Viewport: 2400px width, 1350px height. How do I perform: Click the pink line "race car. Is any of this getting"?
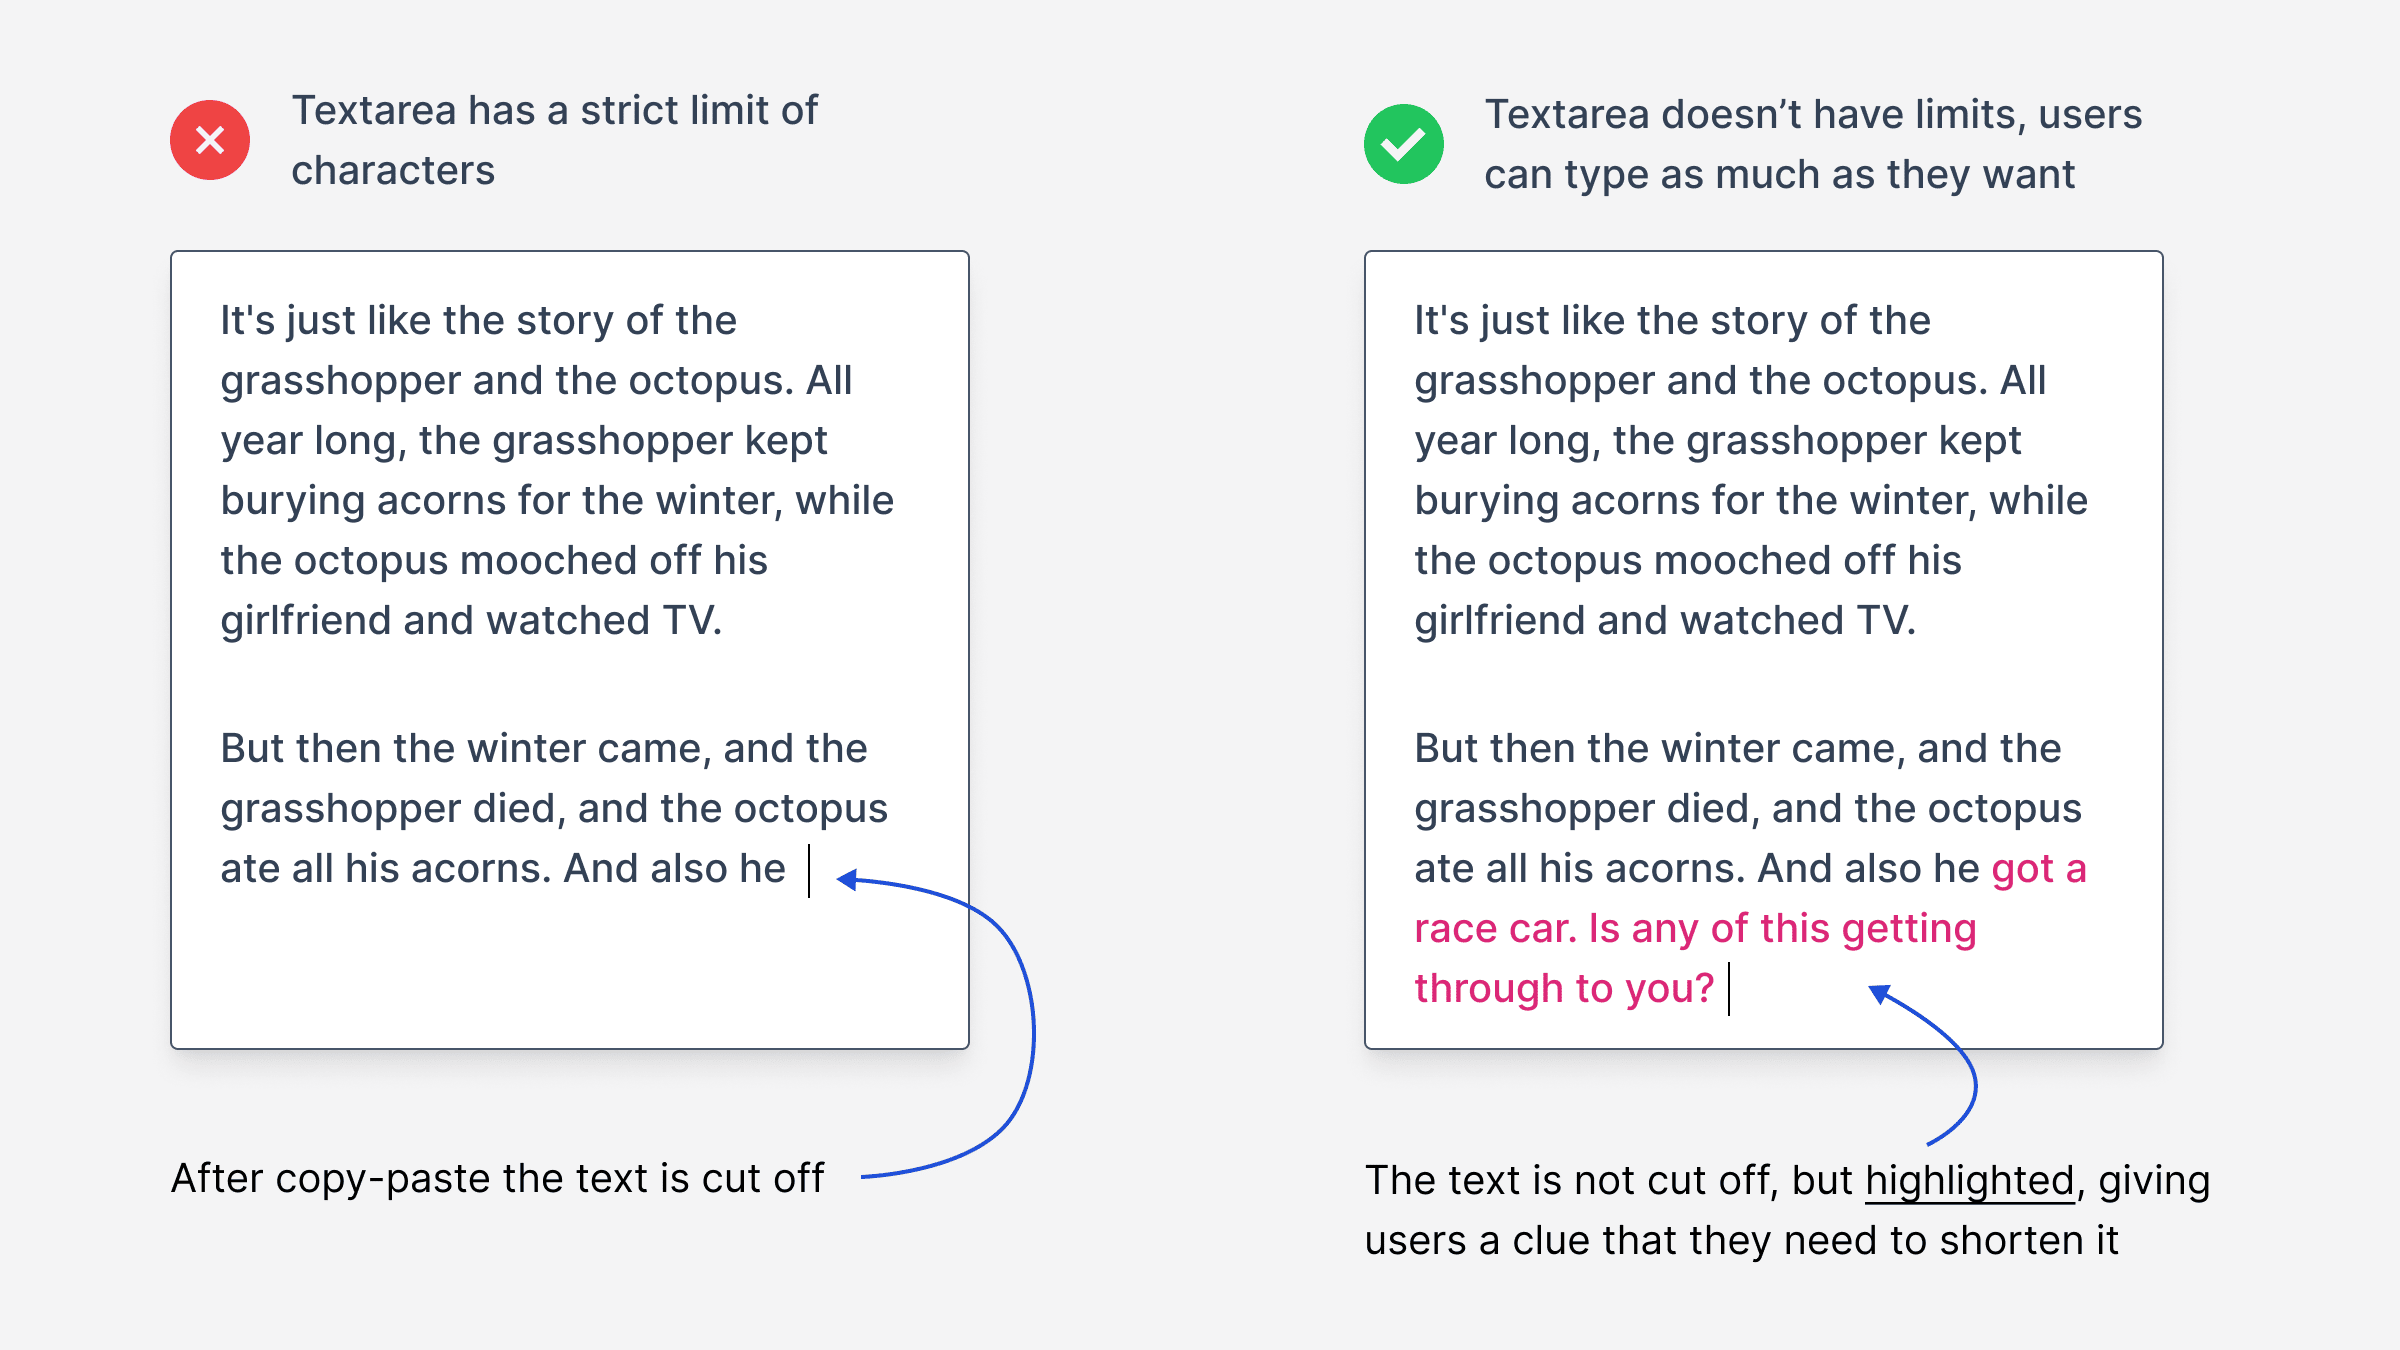pyautogui.click(x=1695, y=929)
